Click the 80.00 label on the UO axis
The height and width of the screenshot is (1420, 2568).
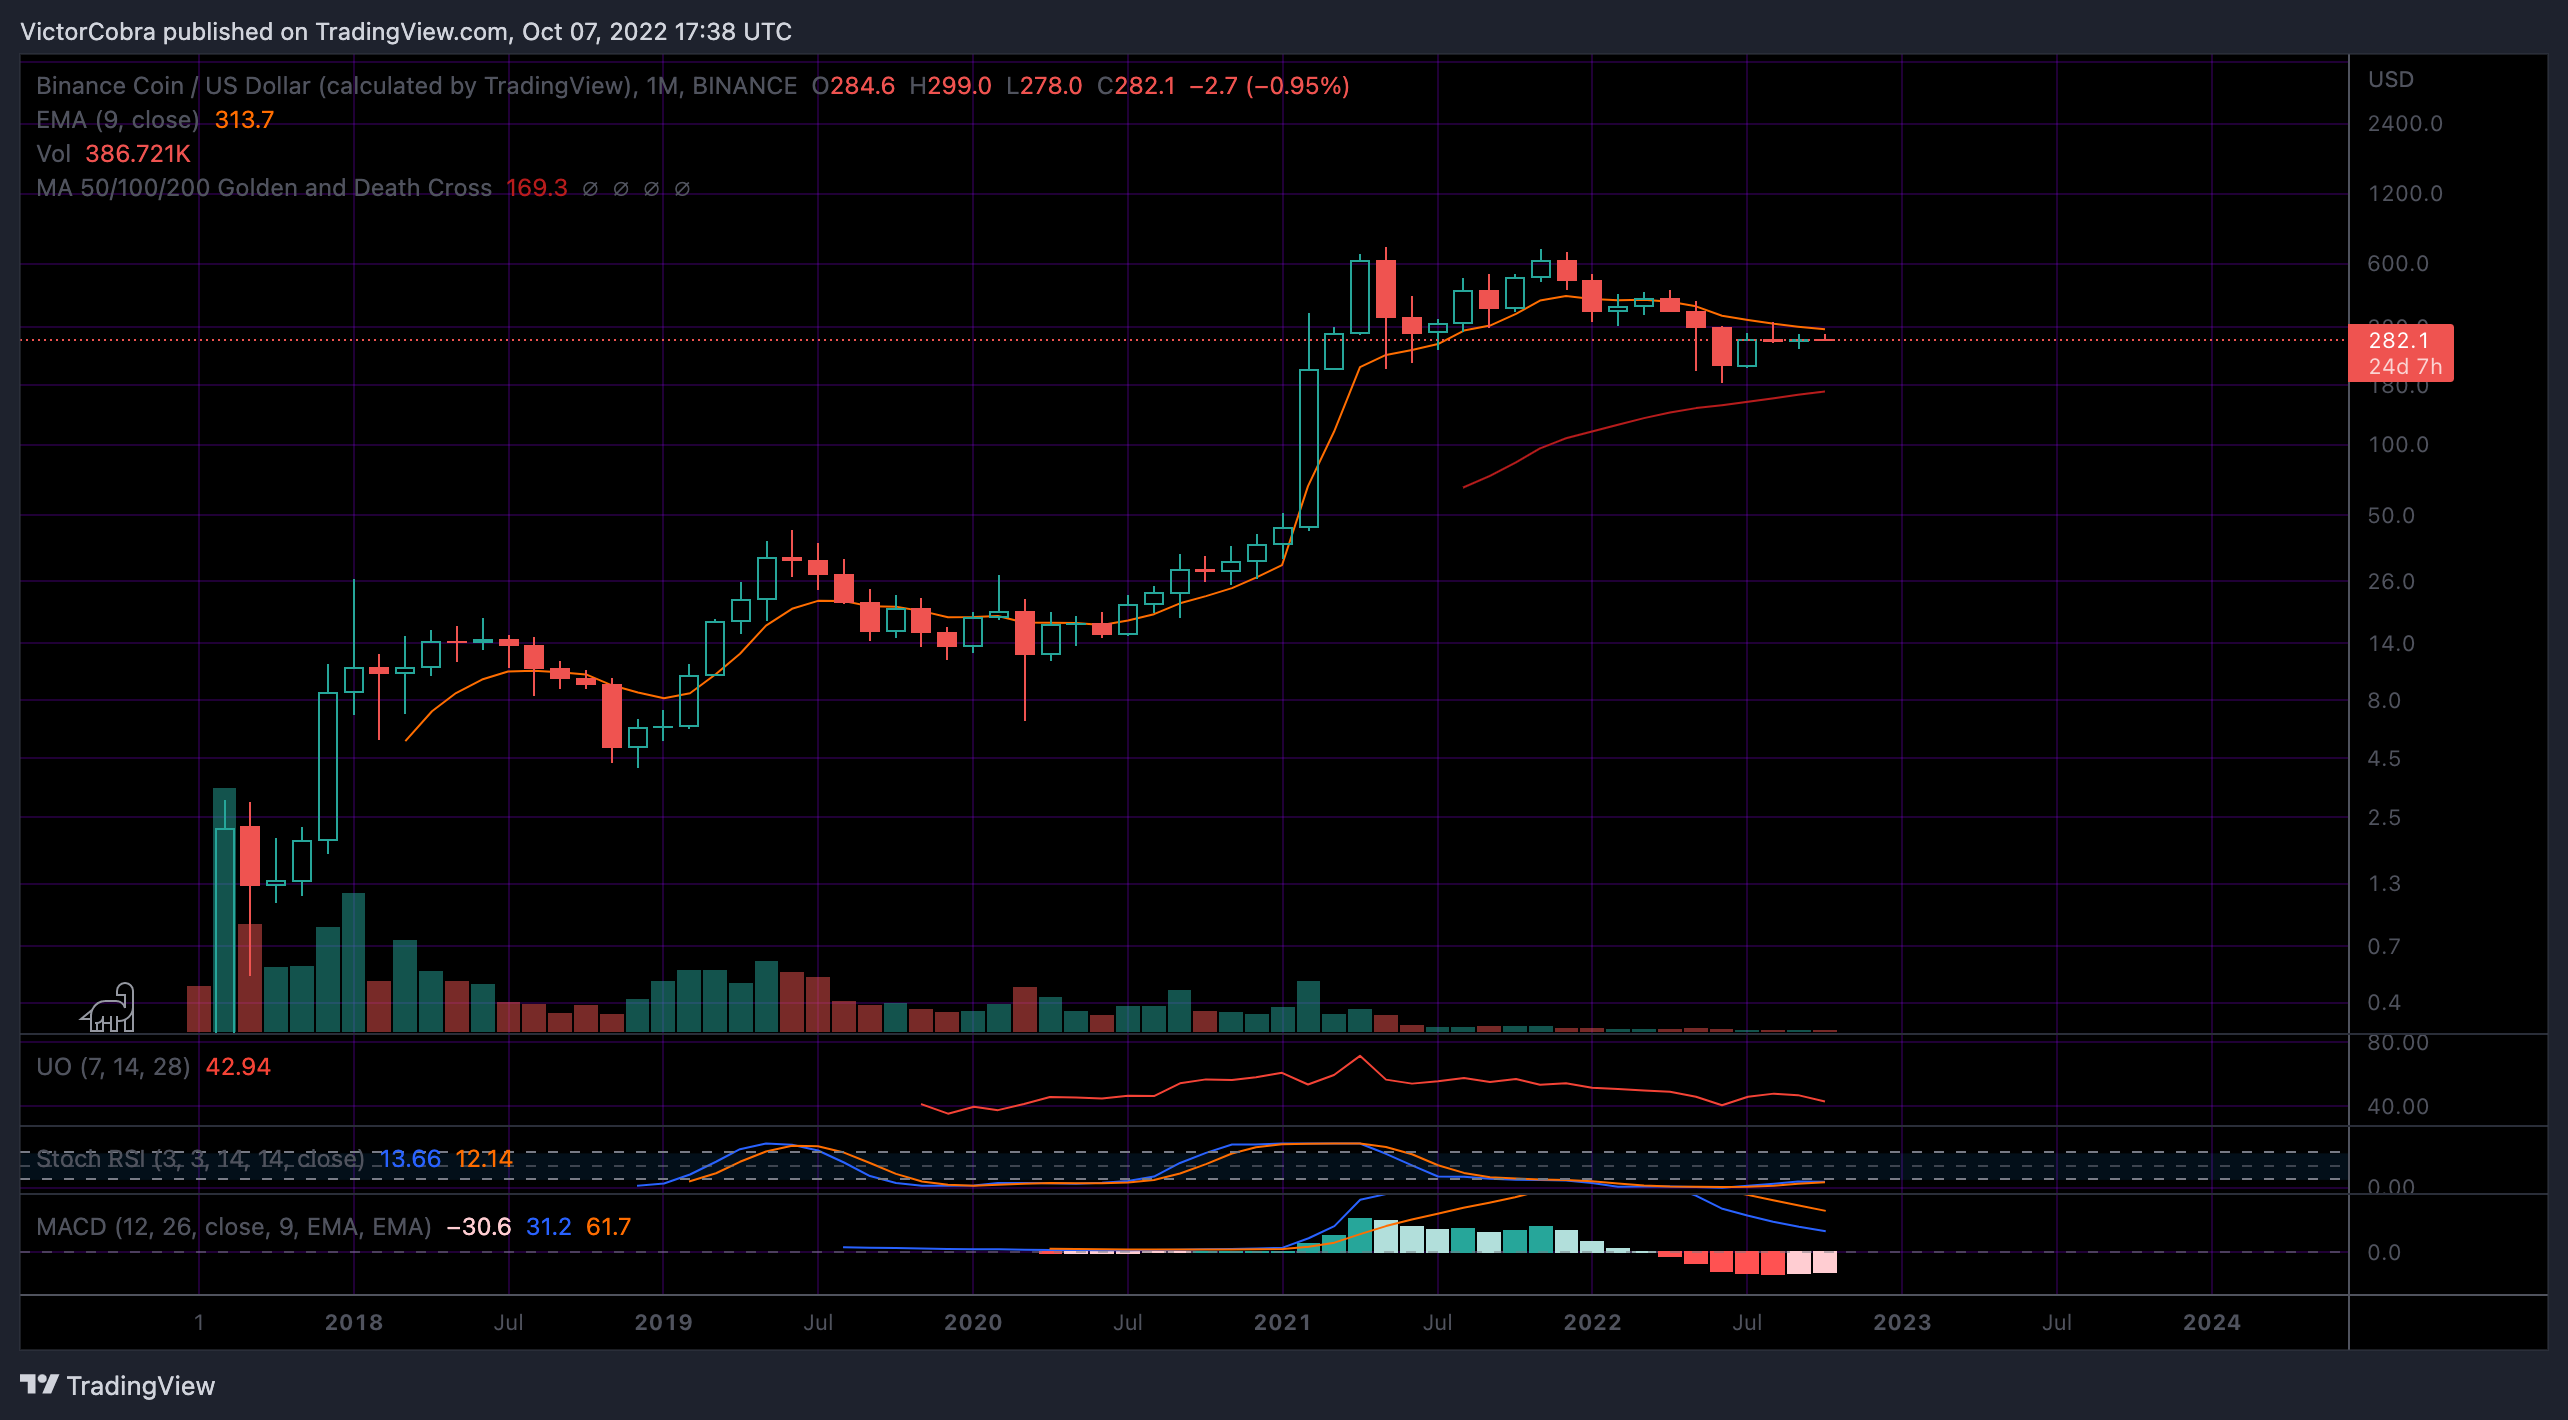point(2398,1043)
